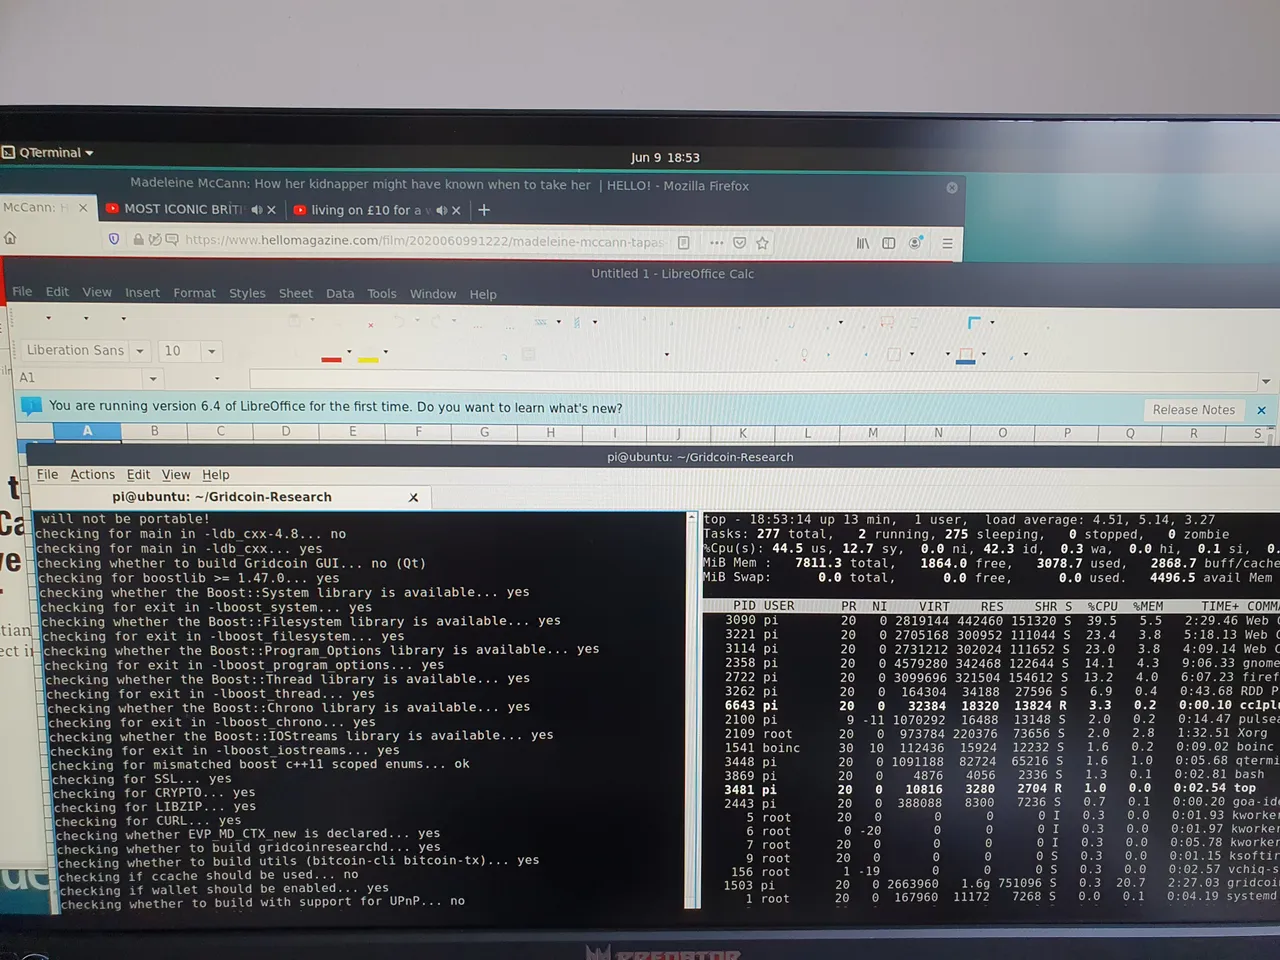This screenshot has width=1280, height=960.
Task: Open the Calc Sheet menu
Action: pos(295,293)
